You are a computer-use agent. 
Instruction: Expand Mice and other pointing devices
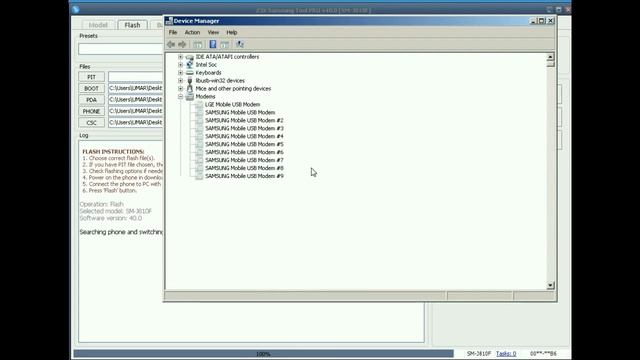tap(180, 89)
